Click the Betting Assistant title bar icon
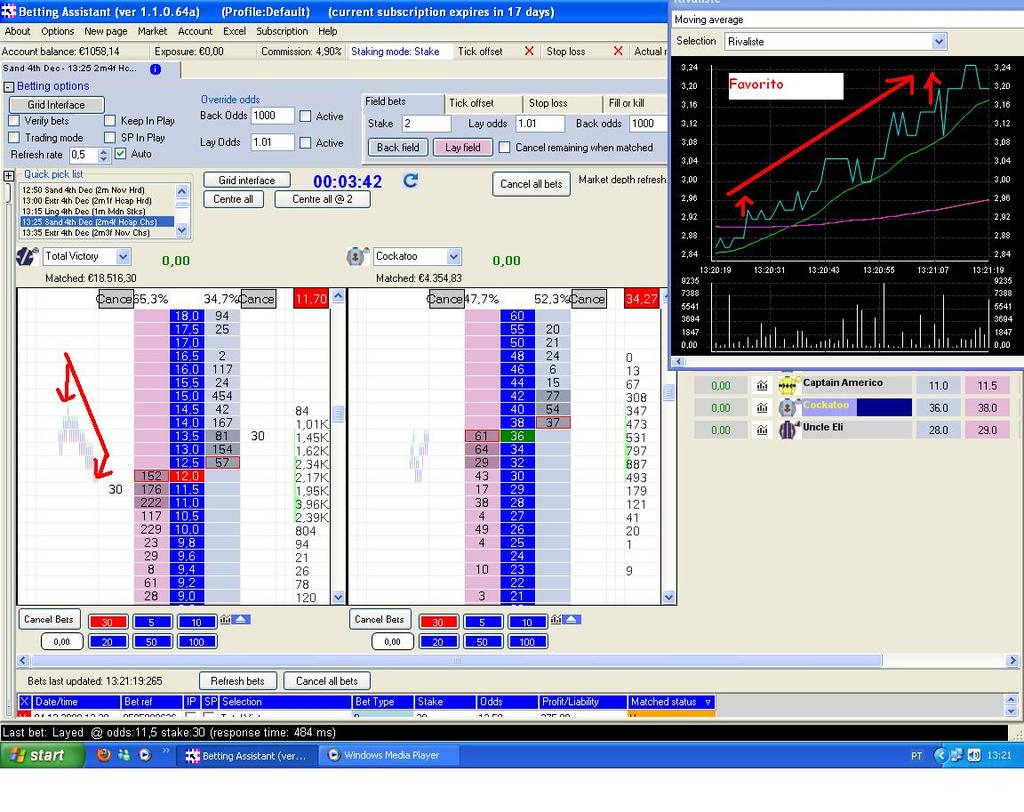Image resolution: width=1024 pixels, height=812 pixels. pyautogui.click(x=9, y=11)
